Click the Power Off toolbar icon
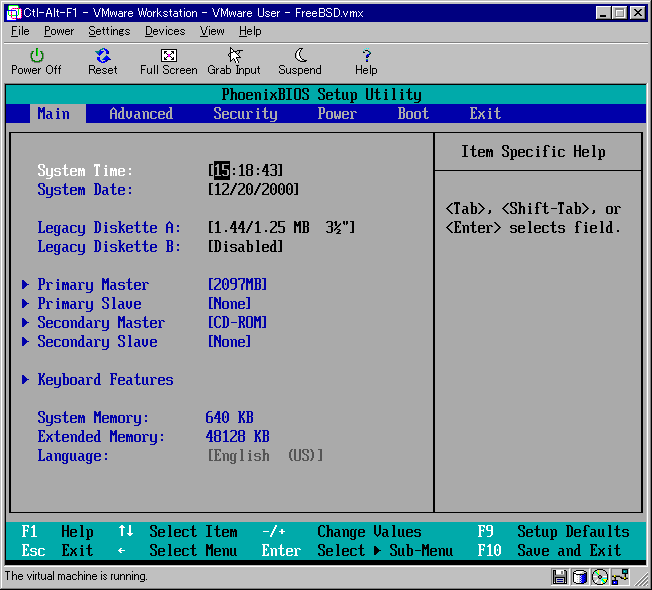Image resolution: width=652 pixels, height=590 pixels. (37, 55)
